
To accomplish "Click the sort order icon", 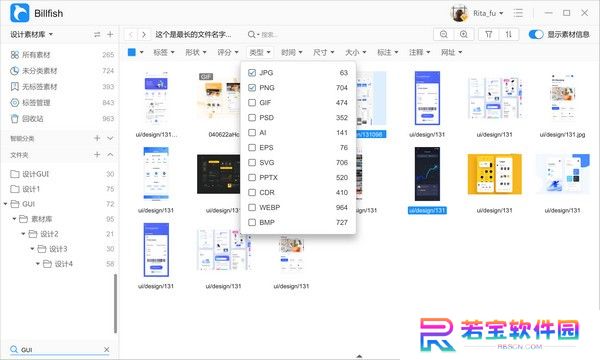I will tap(509, 34).
